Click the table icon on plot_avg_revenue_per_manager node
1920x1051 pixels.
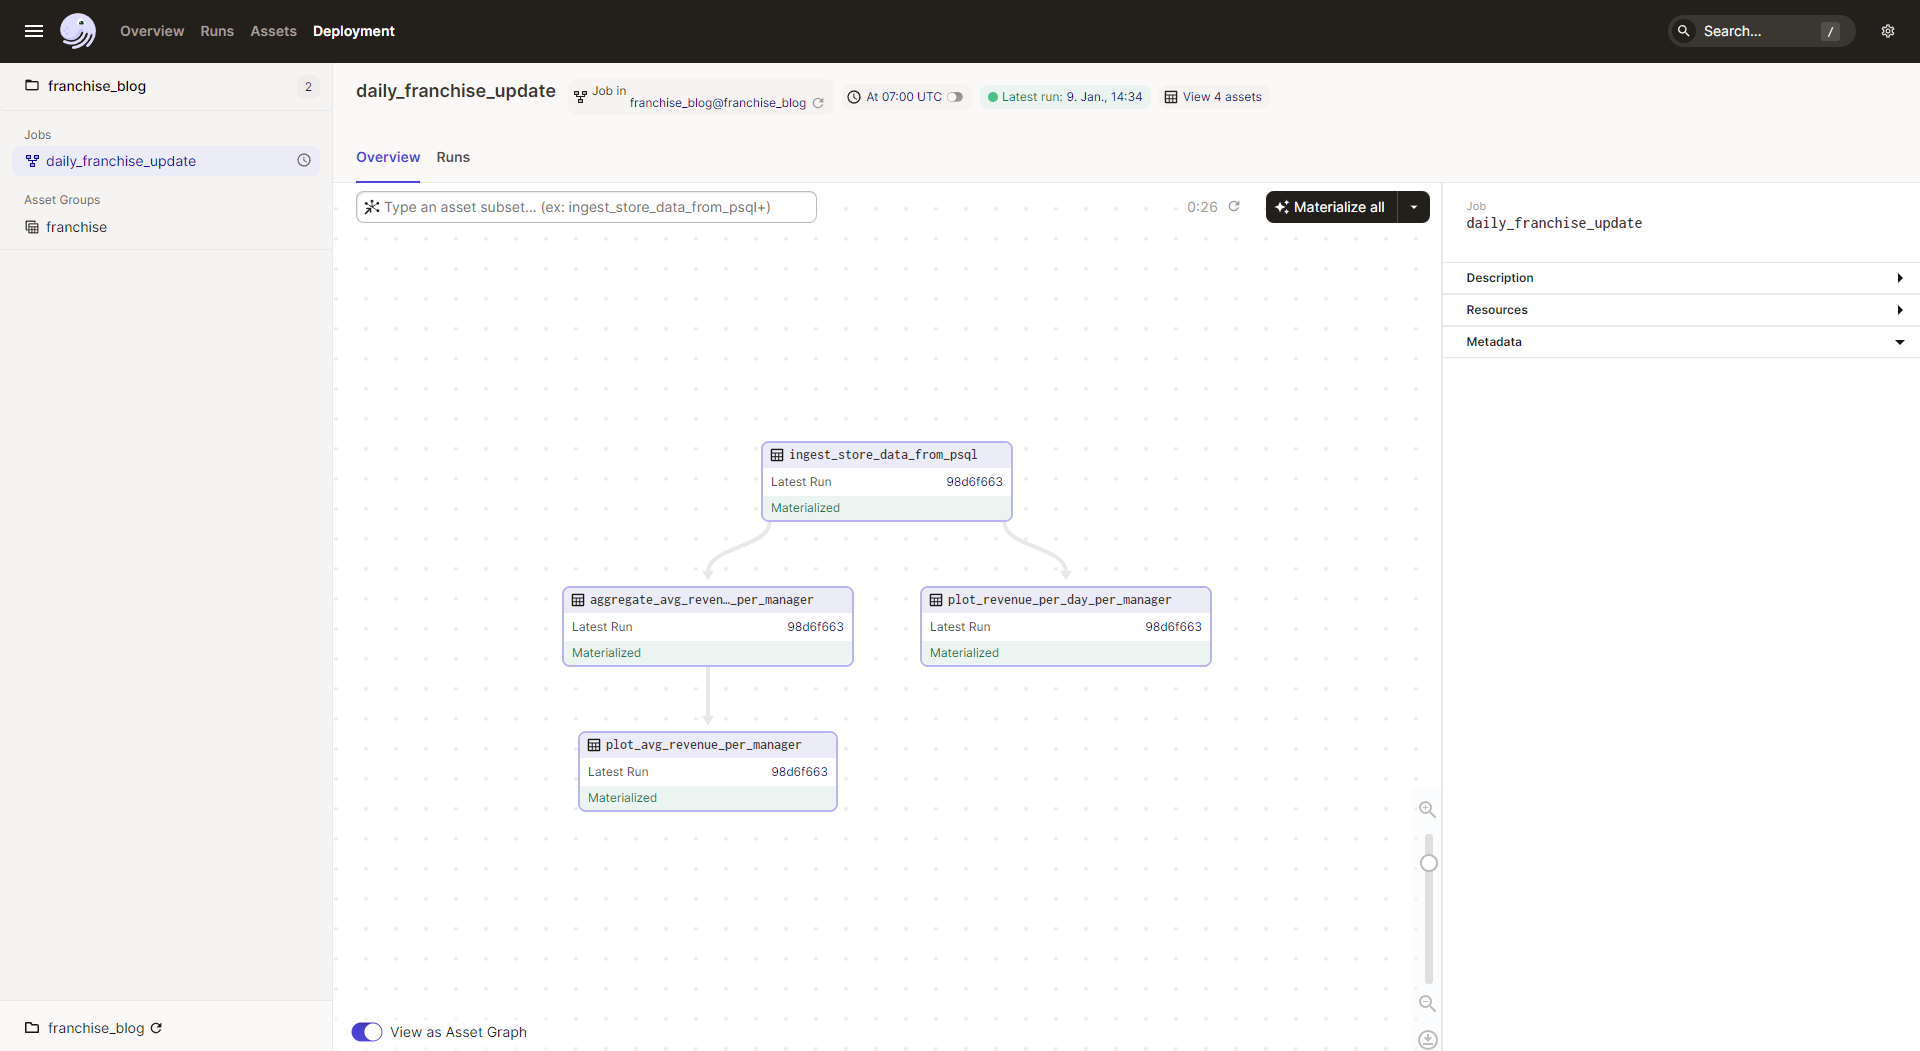pyautogui.click(x=594, y=745)
